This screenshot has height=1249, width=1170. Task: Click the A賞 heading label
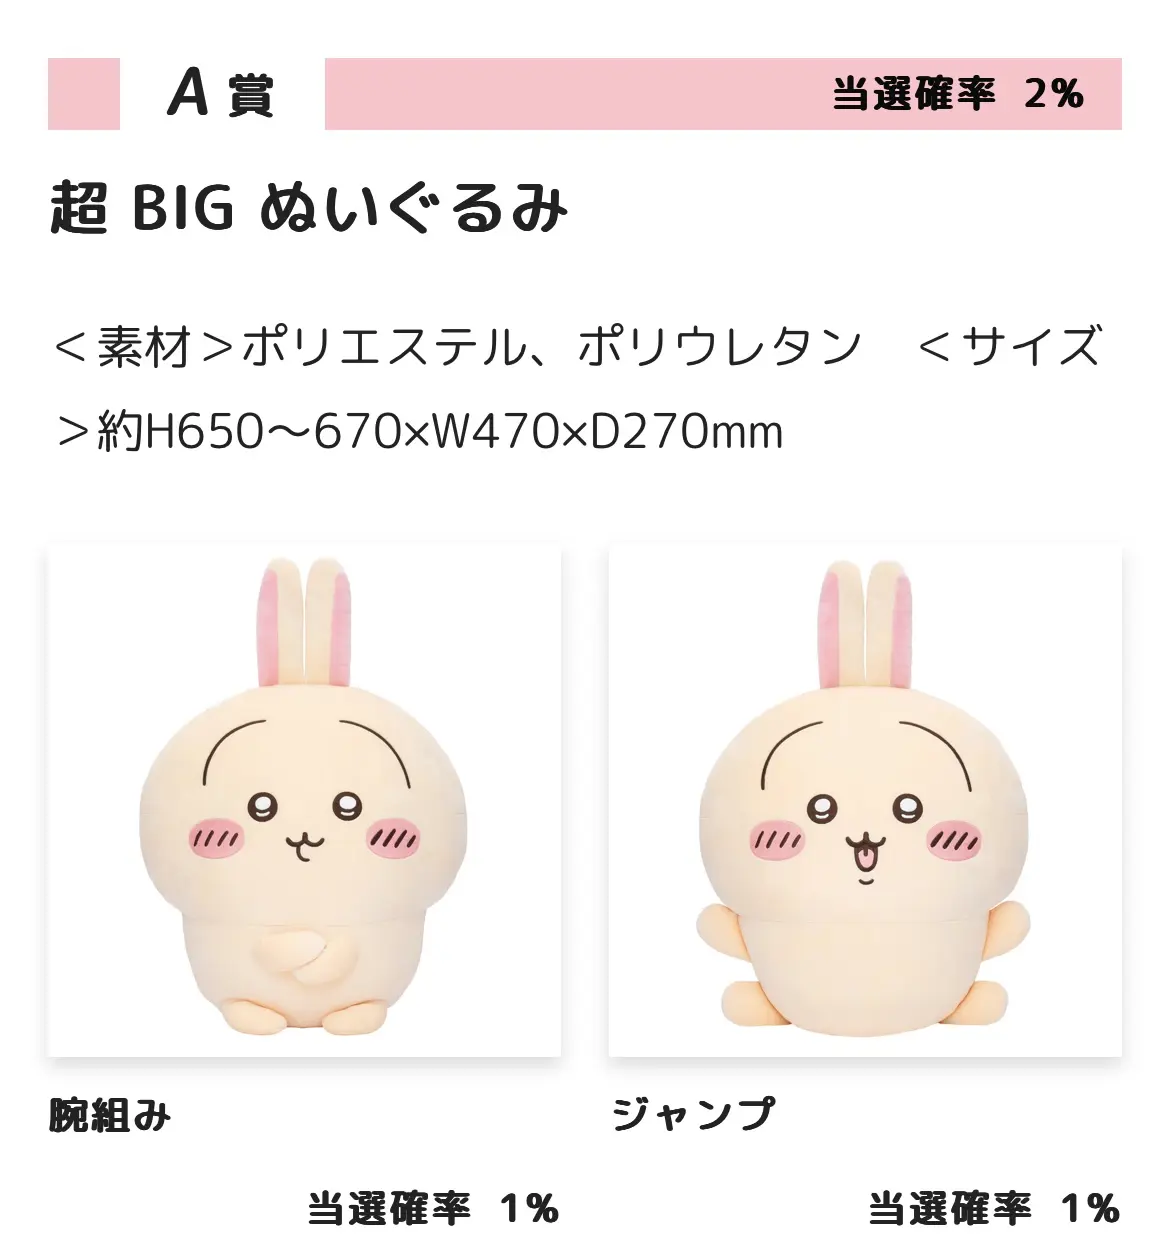tap(220, 94)
